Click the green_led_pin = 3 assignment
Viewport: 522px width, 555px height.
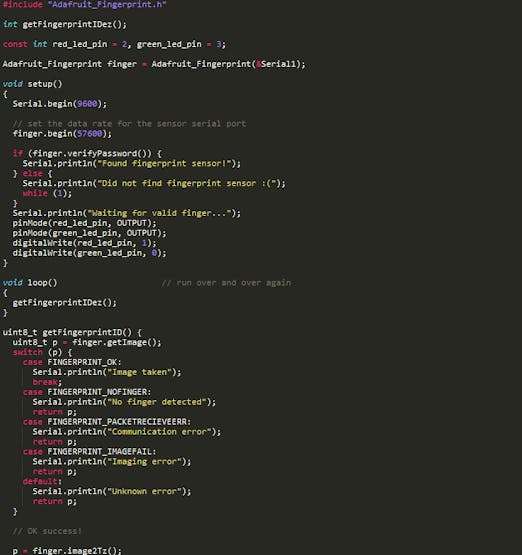[x=179, y=44]
